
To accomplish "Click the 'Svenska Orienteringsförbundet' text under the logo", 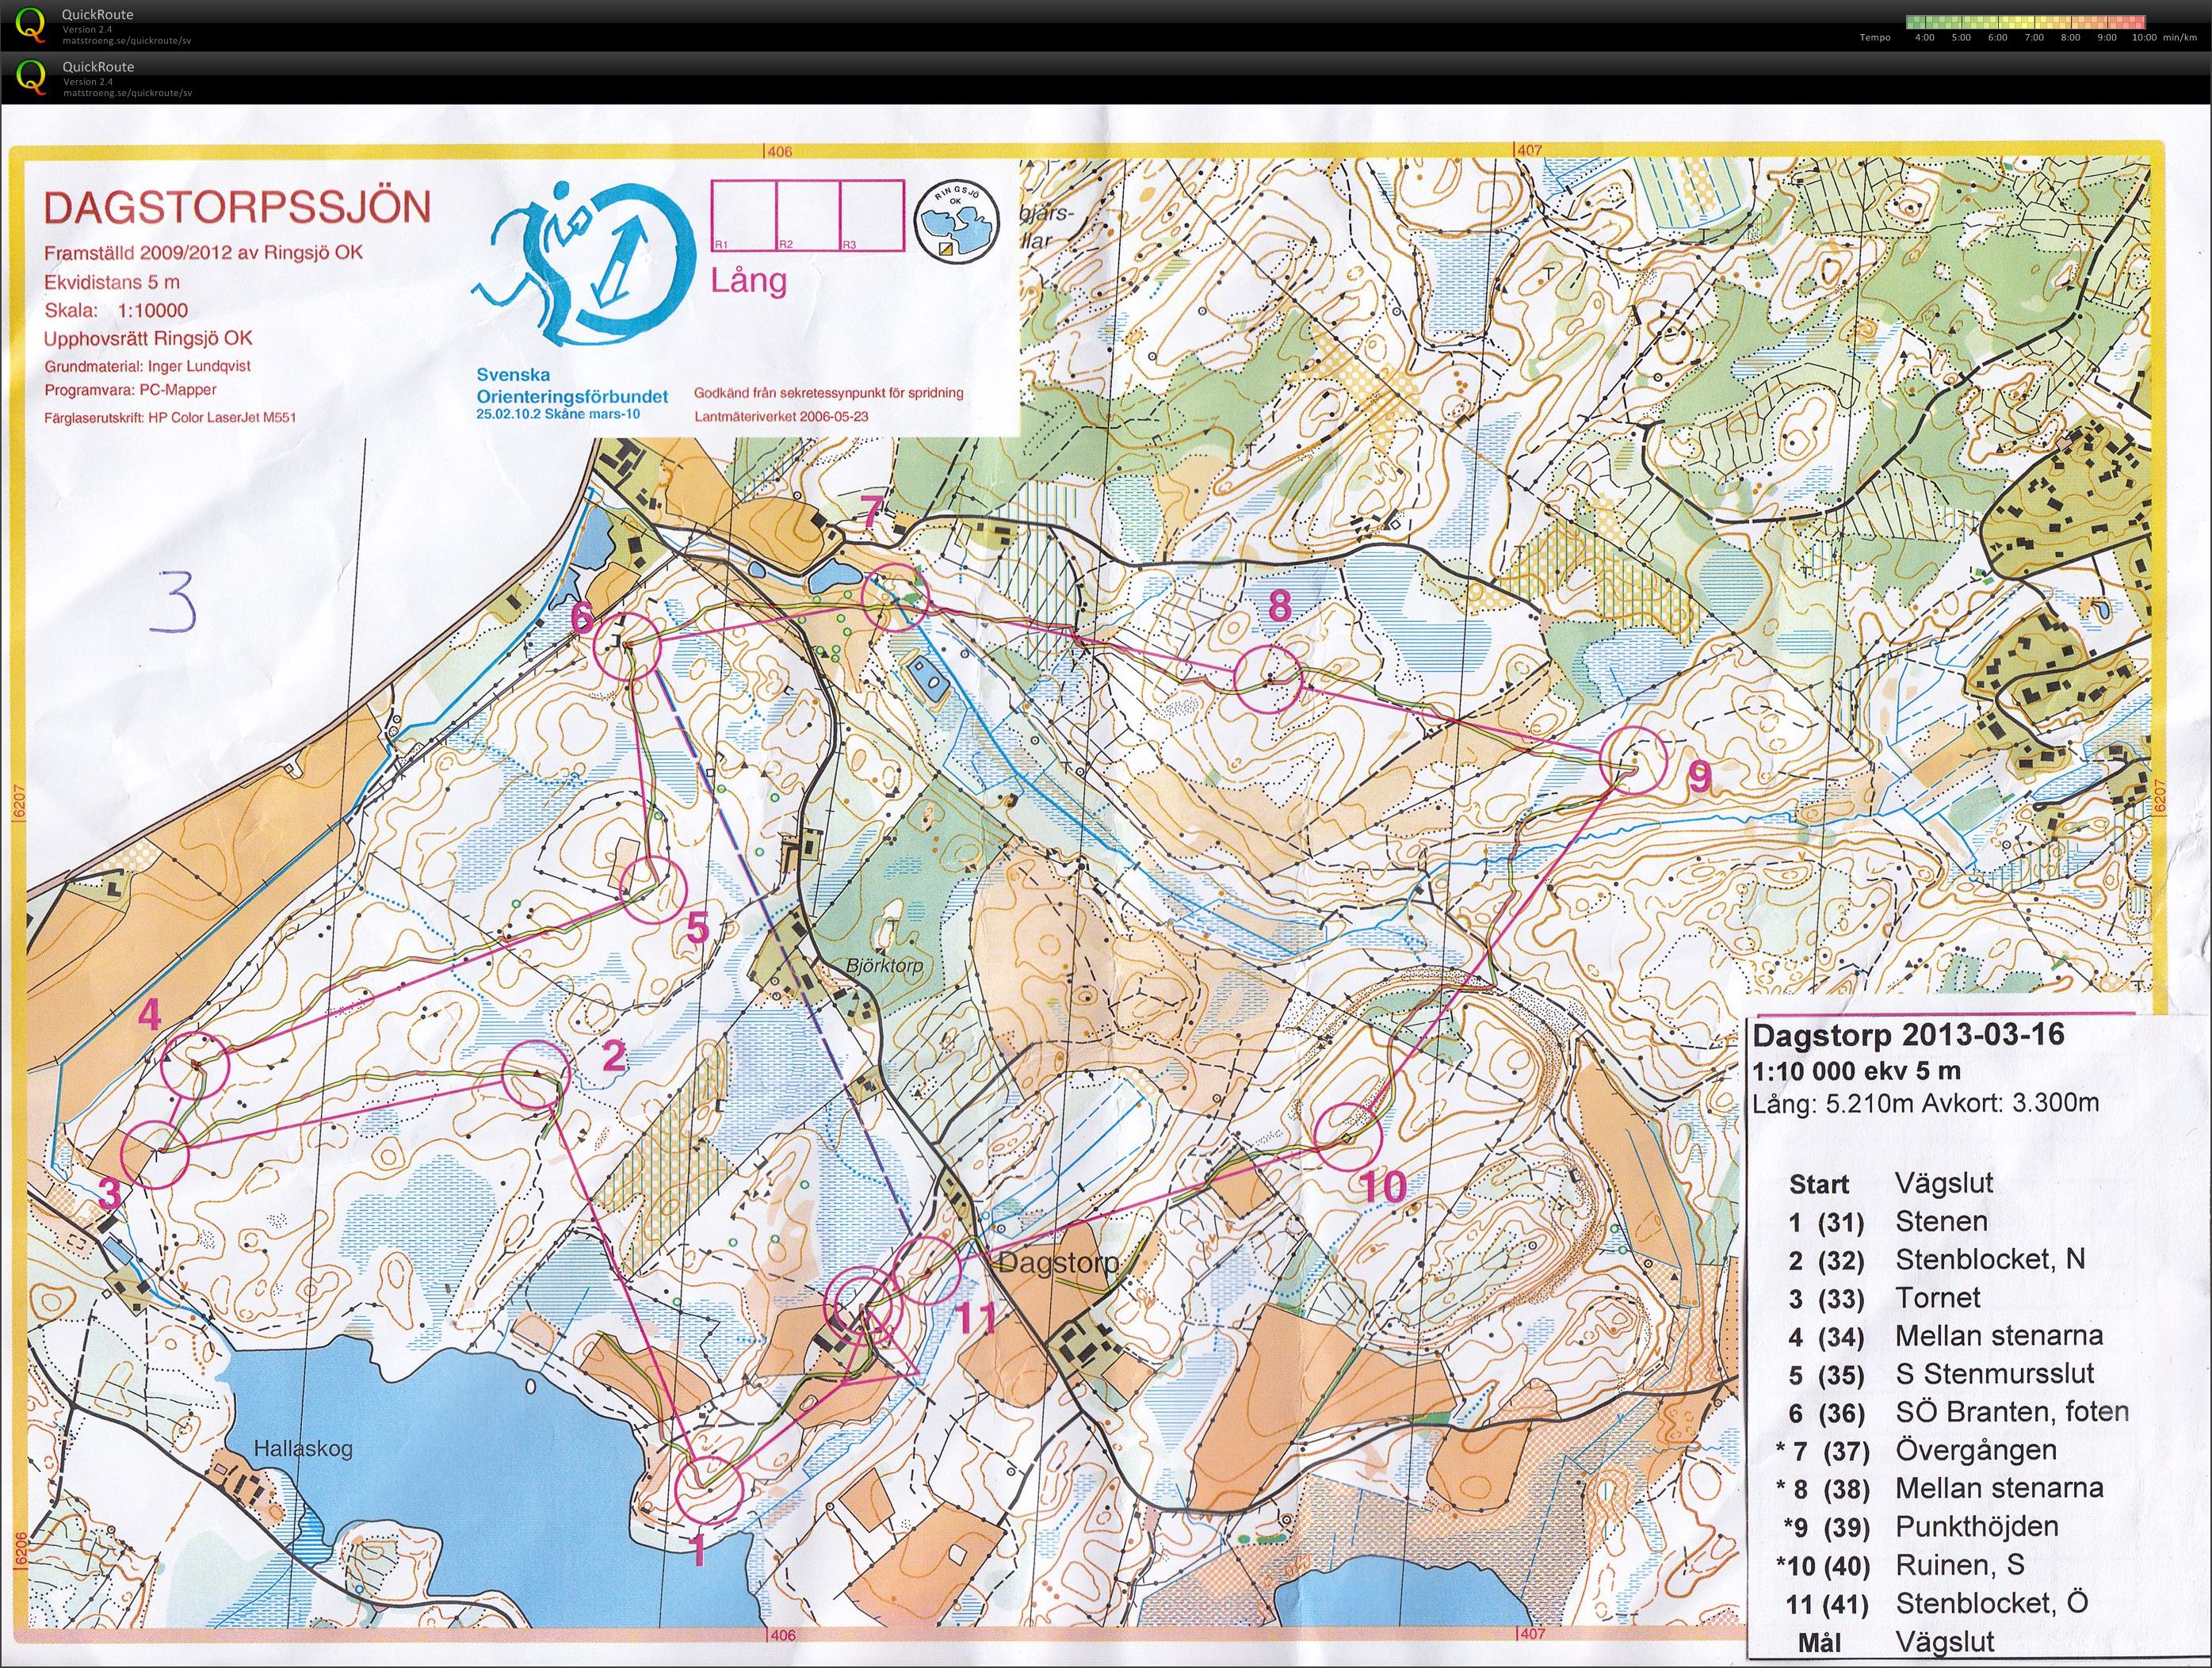I will click(571, 386).
